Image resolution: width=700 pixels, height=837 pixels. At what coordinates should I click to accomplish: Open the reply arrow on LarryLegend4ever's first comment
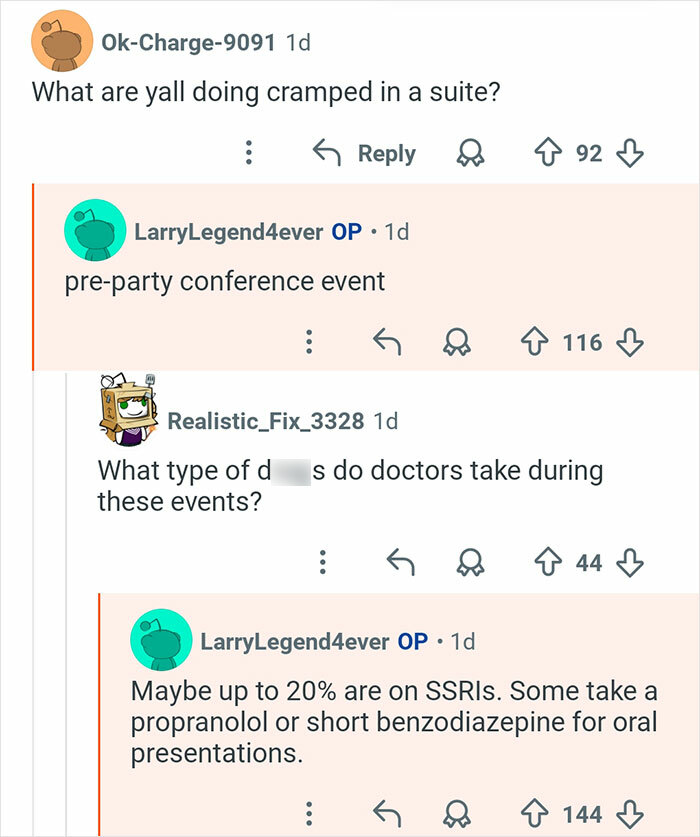click(x=388, y=342)
